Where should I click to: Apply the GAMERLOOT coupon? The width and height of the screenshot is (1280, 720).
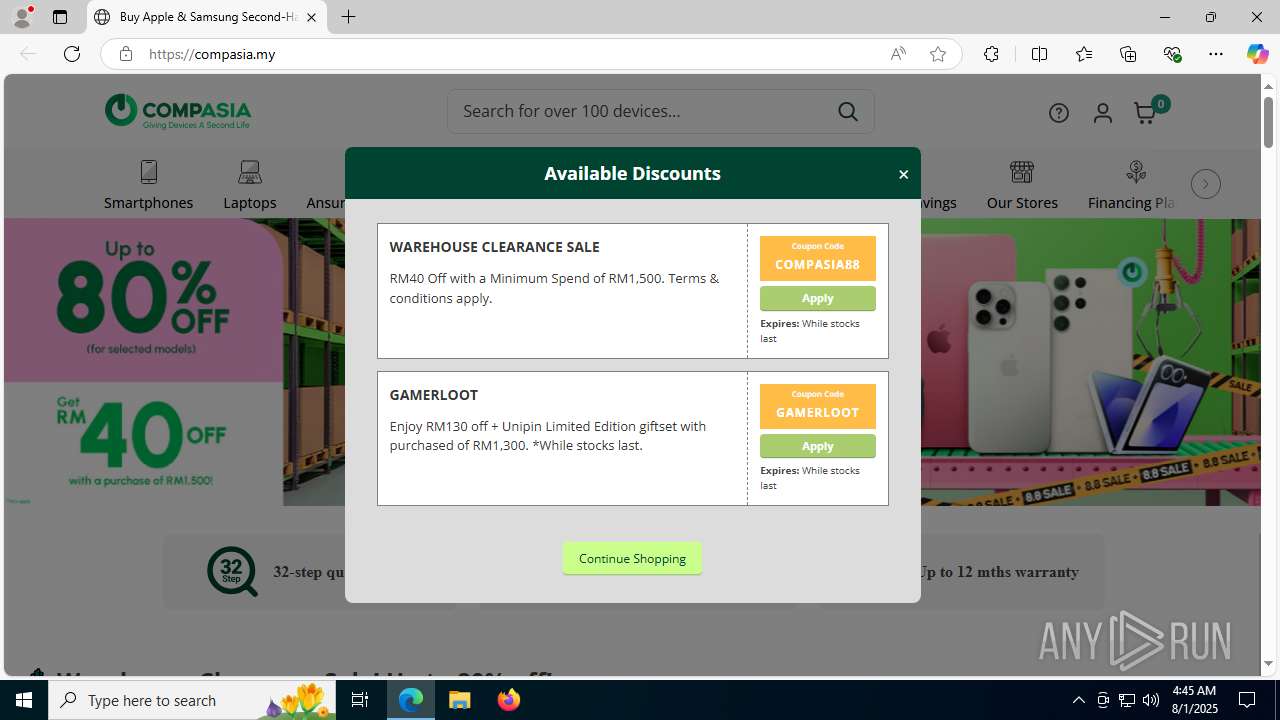click(817, 446)
